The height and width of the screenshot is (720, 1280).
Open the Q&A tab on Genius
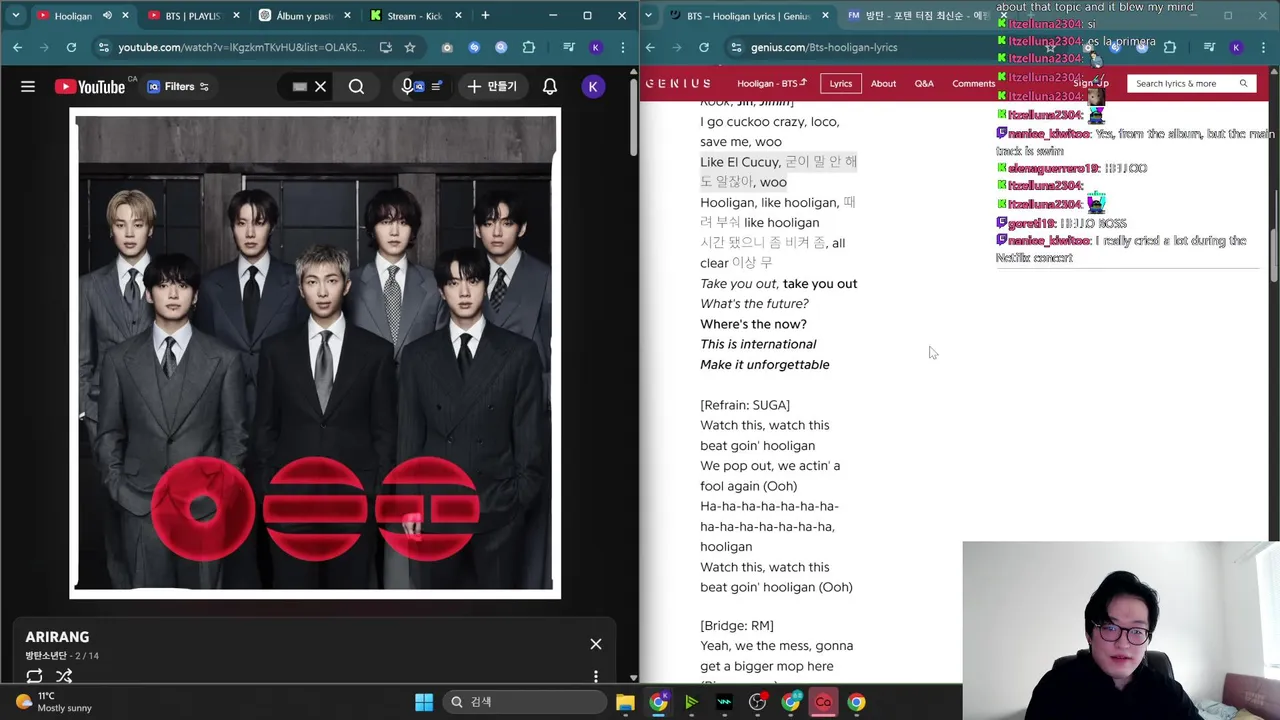[924, 83]
